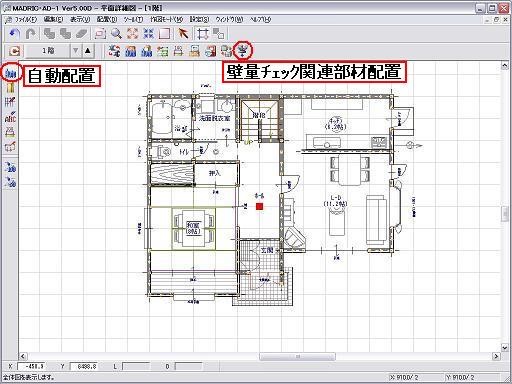
Task: Click the orange arrow selection pointer tool
Action: point(182,34)
